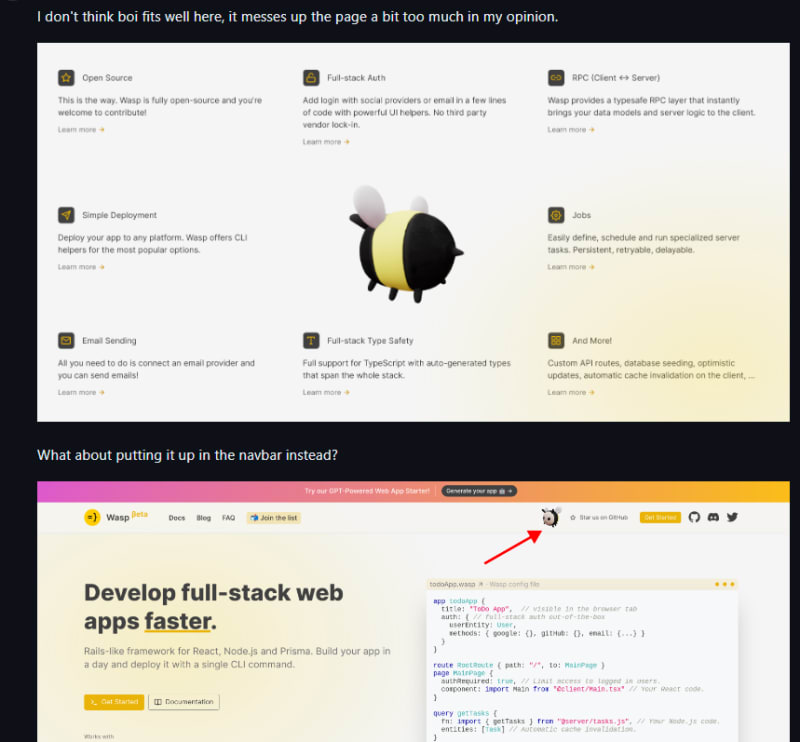800x742 pixels.
Task: Click the Email Sending heading
Action: [109, 340]
